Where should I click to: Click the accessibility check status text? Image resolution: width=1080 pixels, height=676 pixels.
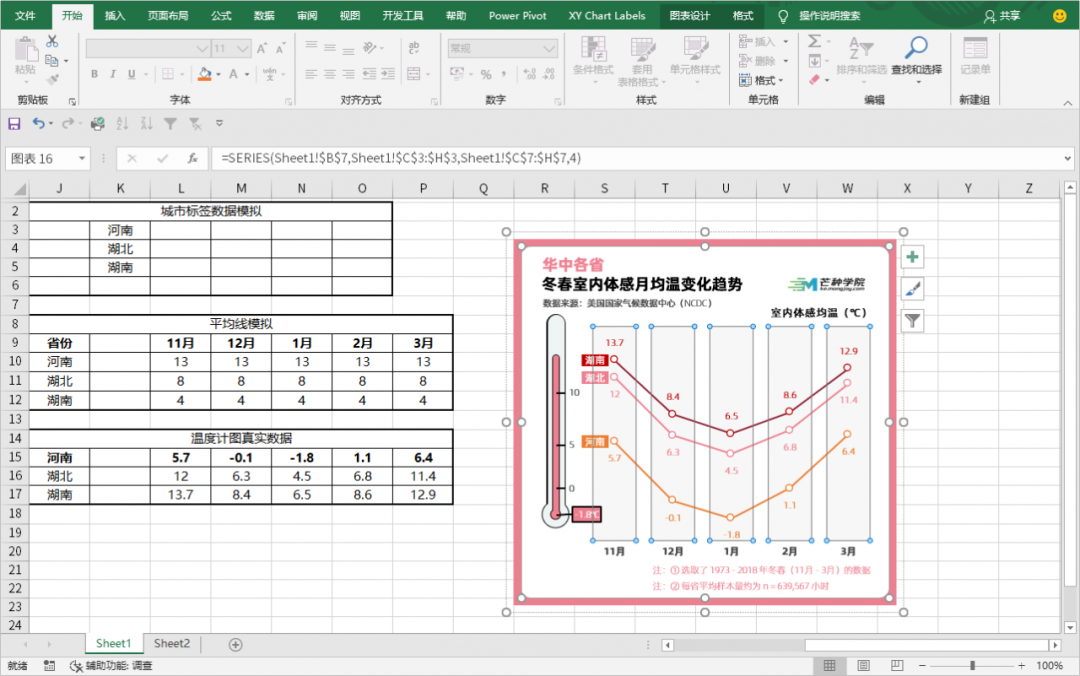[111, 666]
